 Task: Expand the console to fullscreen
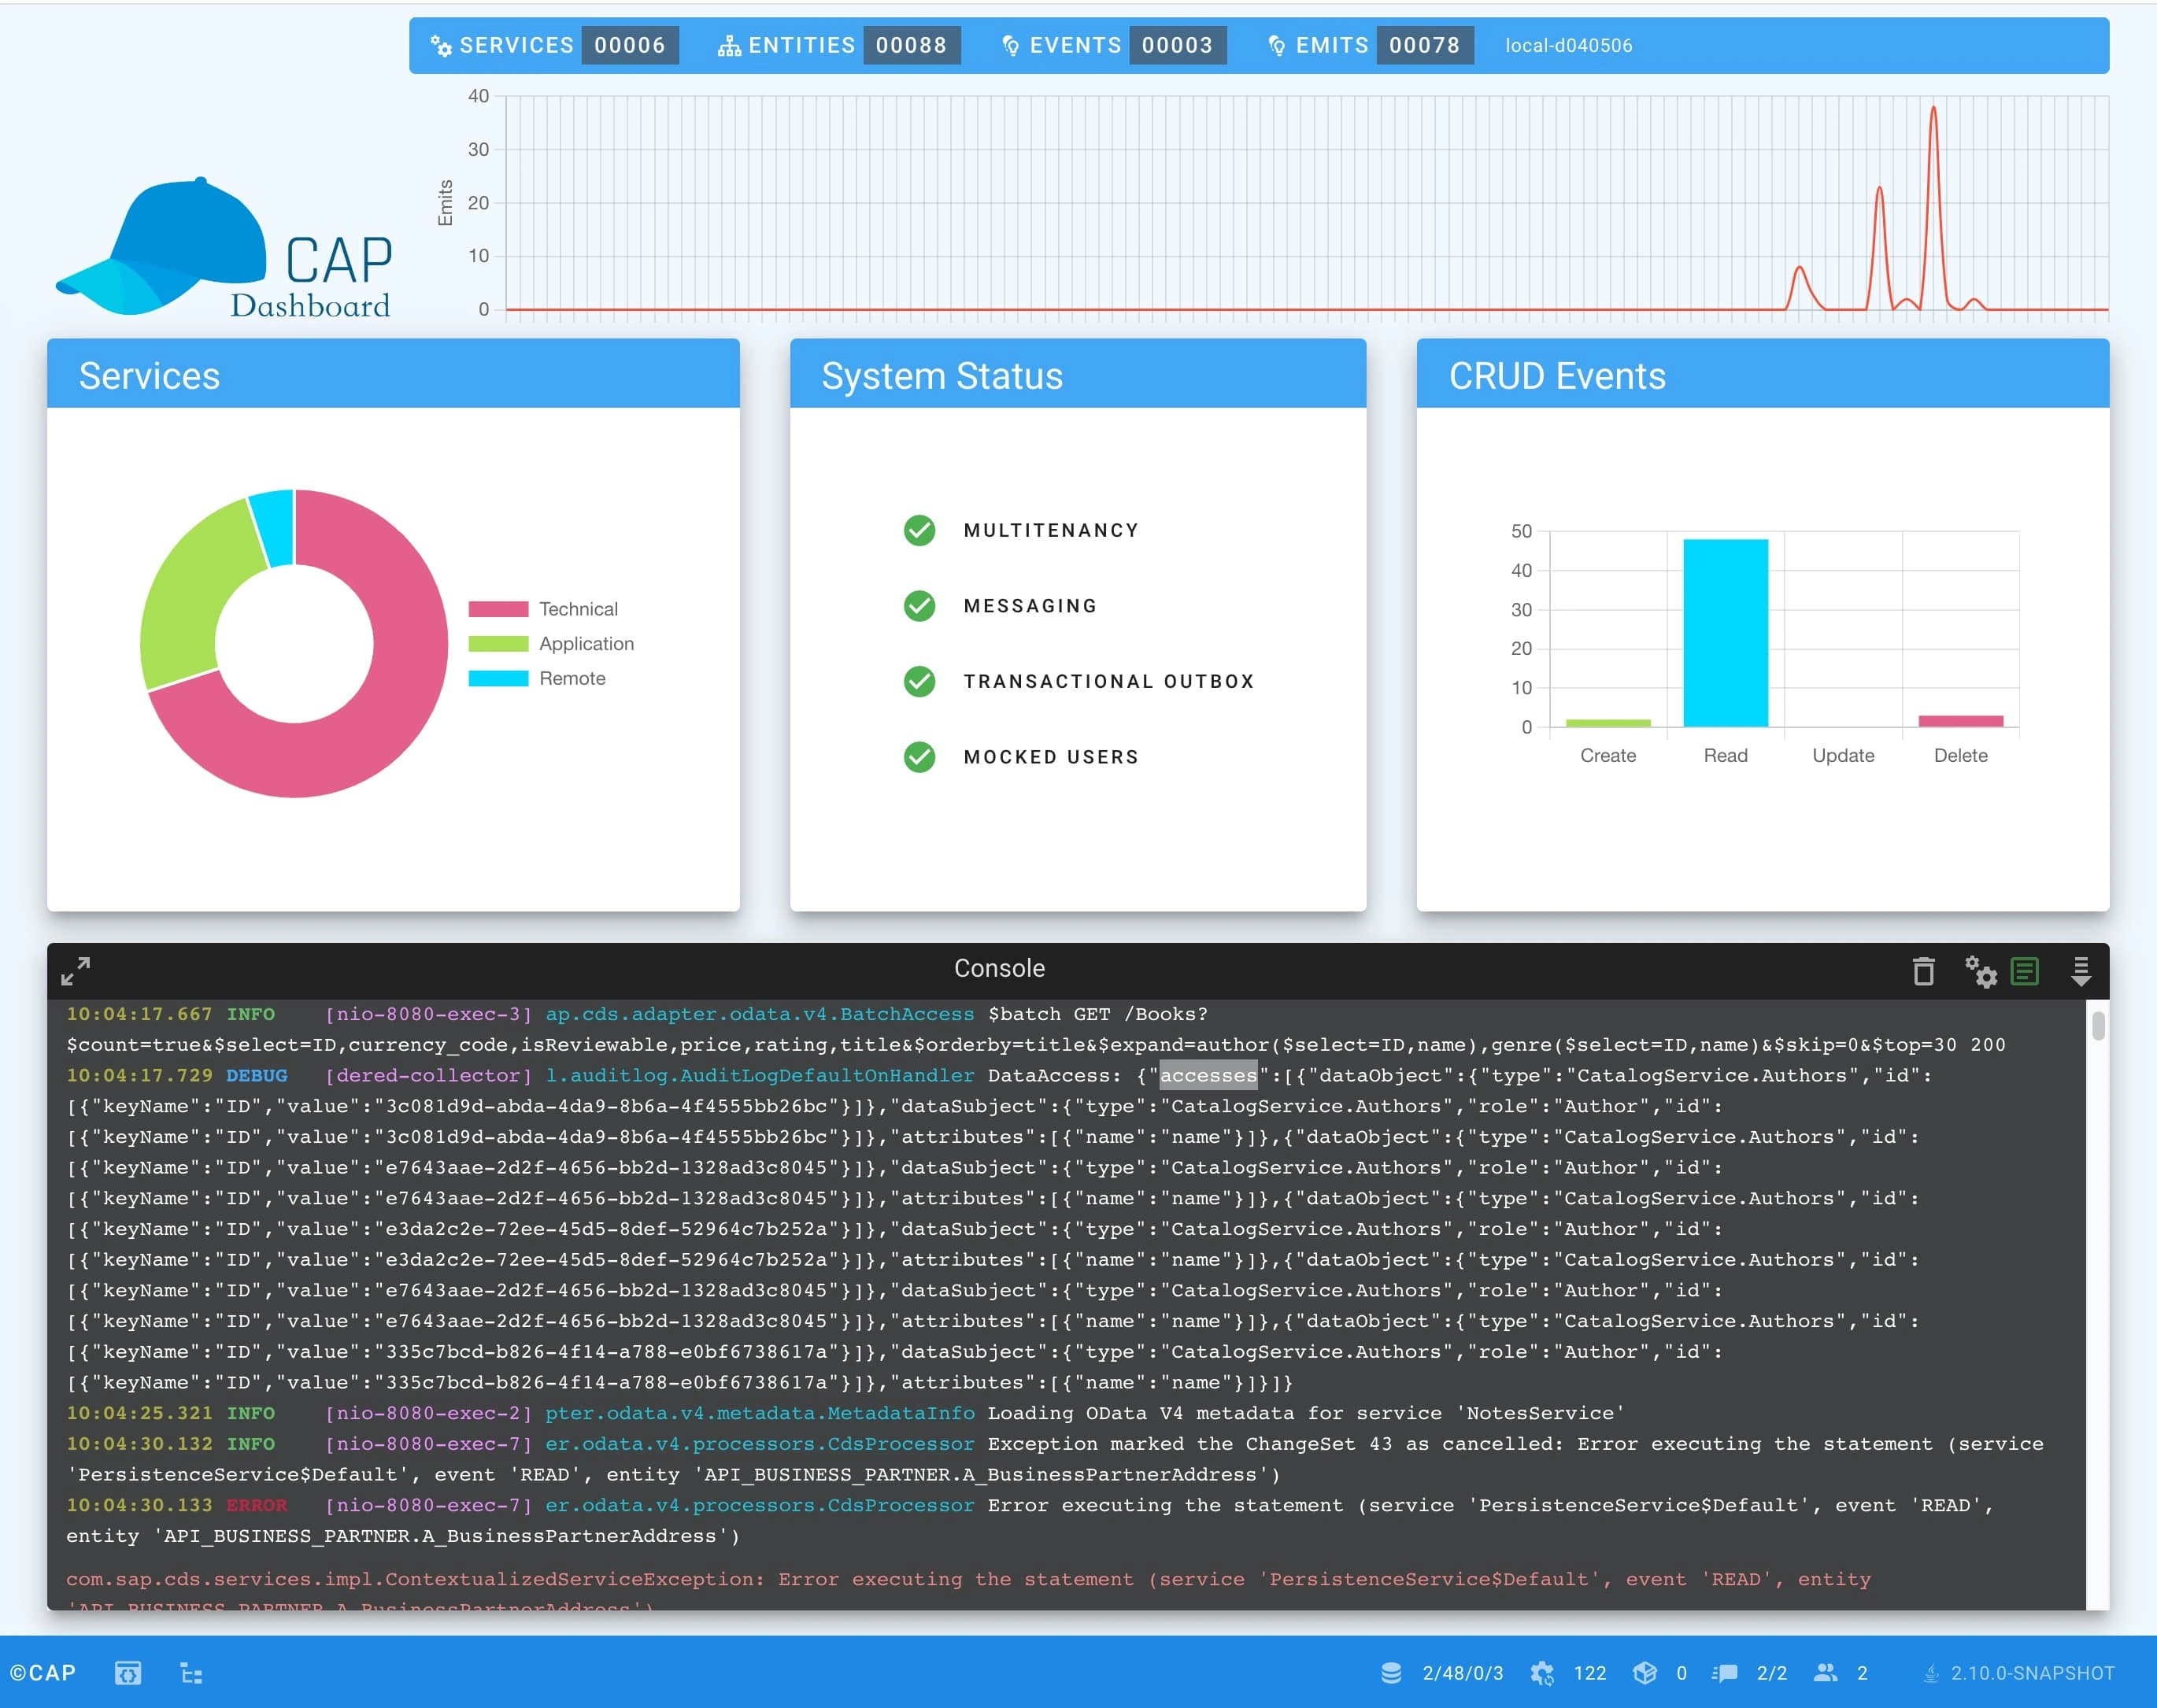tap(75, 971)
